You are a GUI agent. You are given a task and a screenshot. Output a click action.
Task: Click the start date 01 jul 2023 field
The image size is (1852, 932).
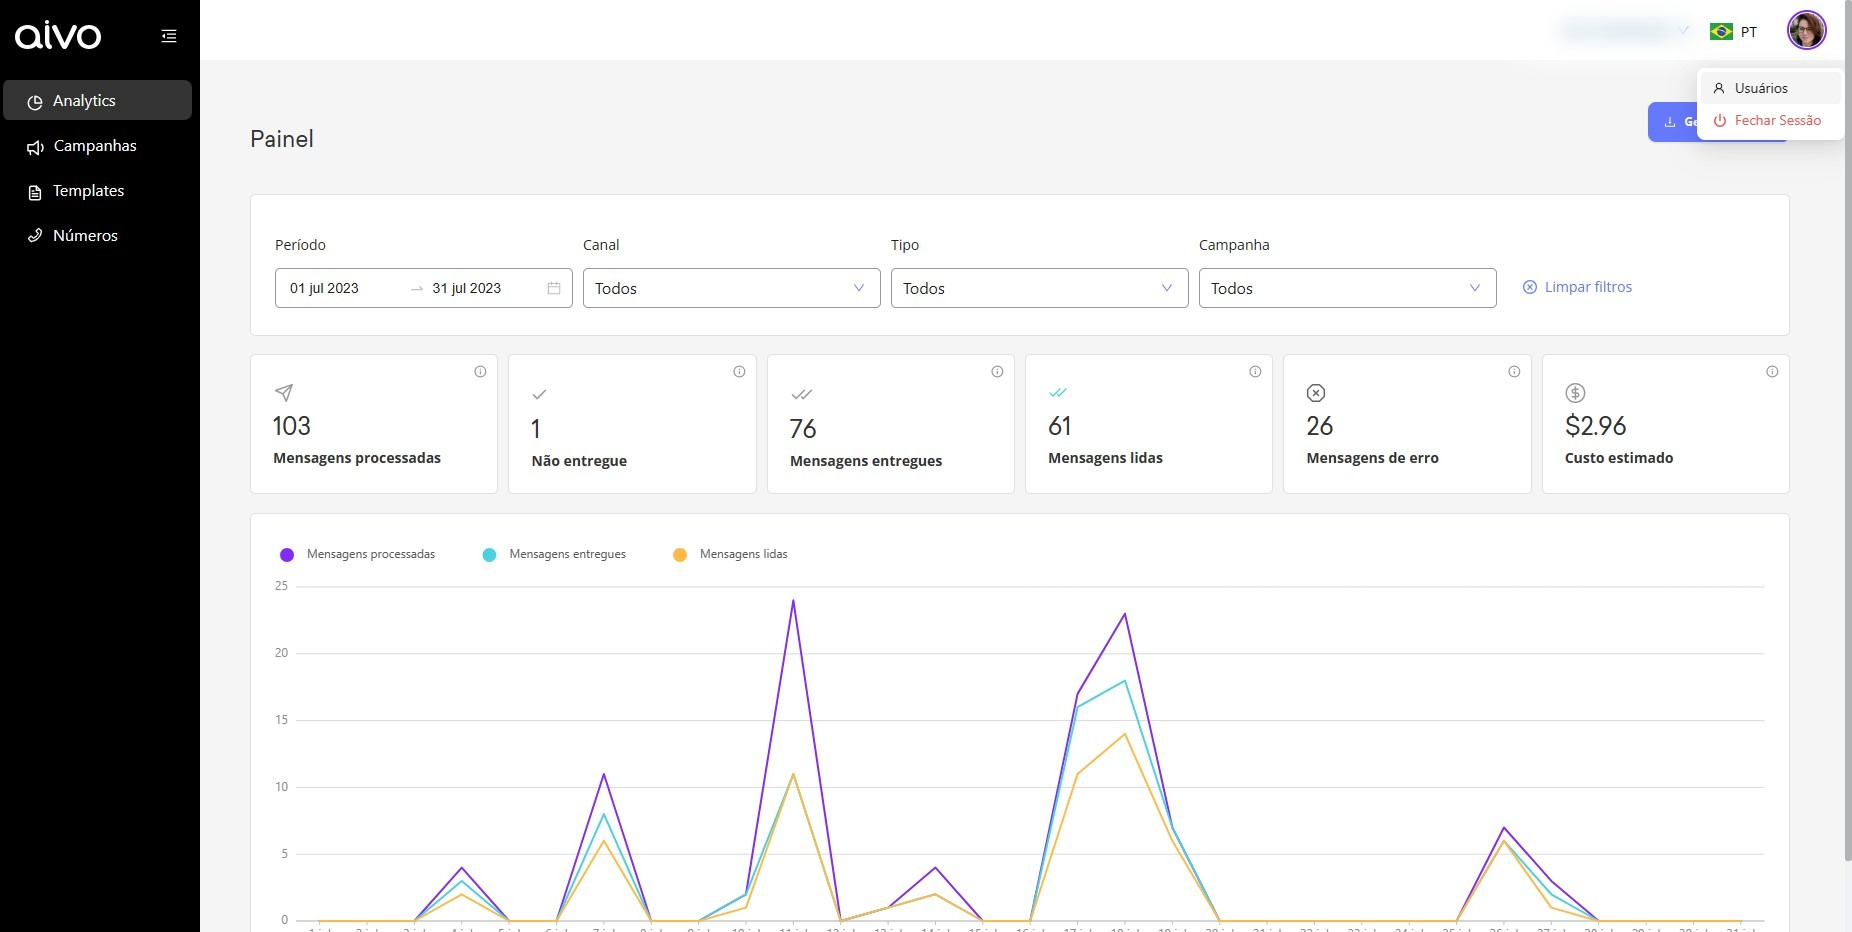click(x=325, y=288)
